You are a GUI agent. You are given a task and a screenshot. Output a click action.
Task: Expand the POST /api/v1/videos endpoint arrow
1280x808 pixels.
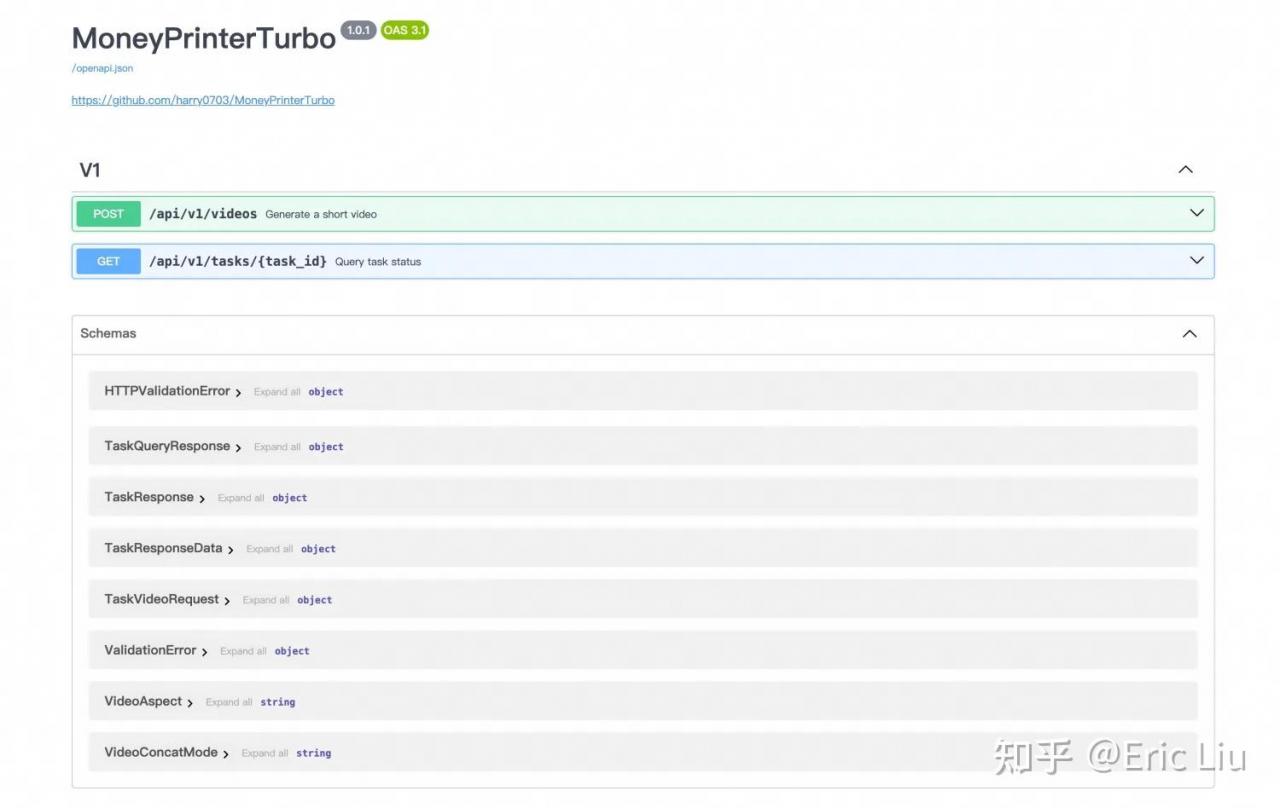point(1196,213)
